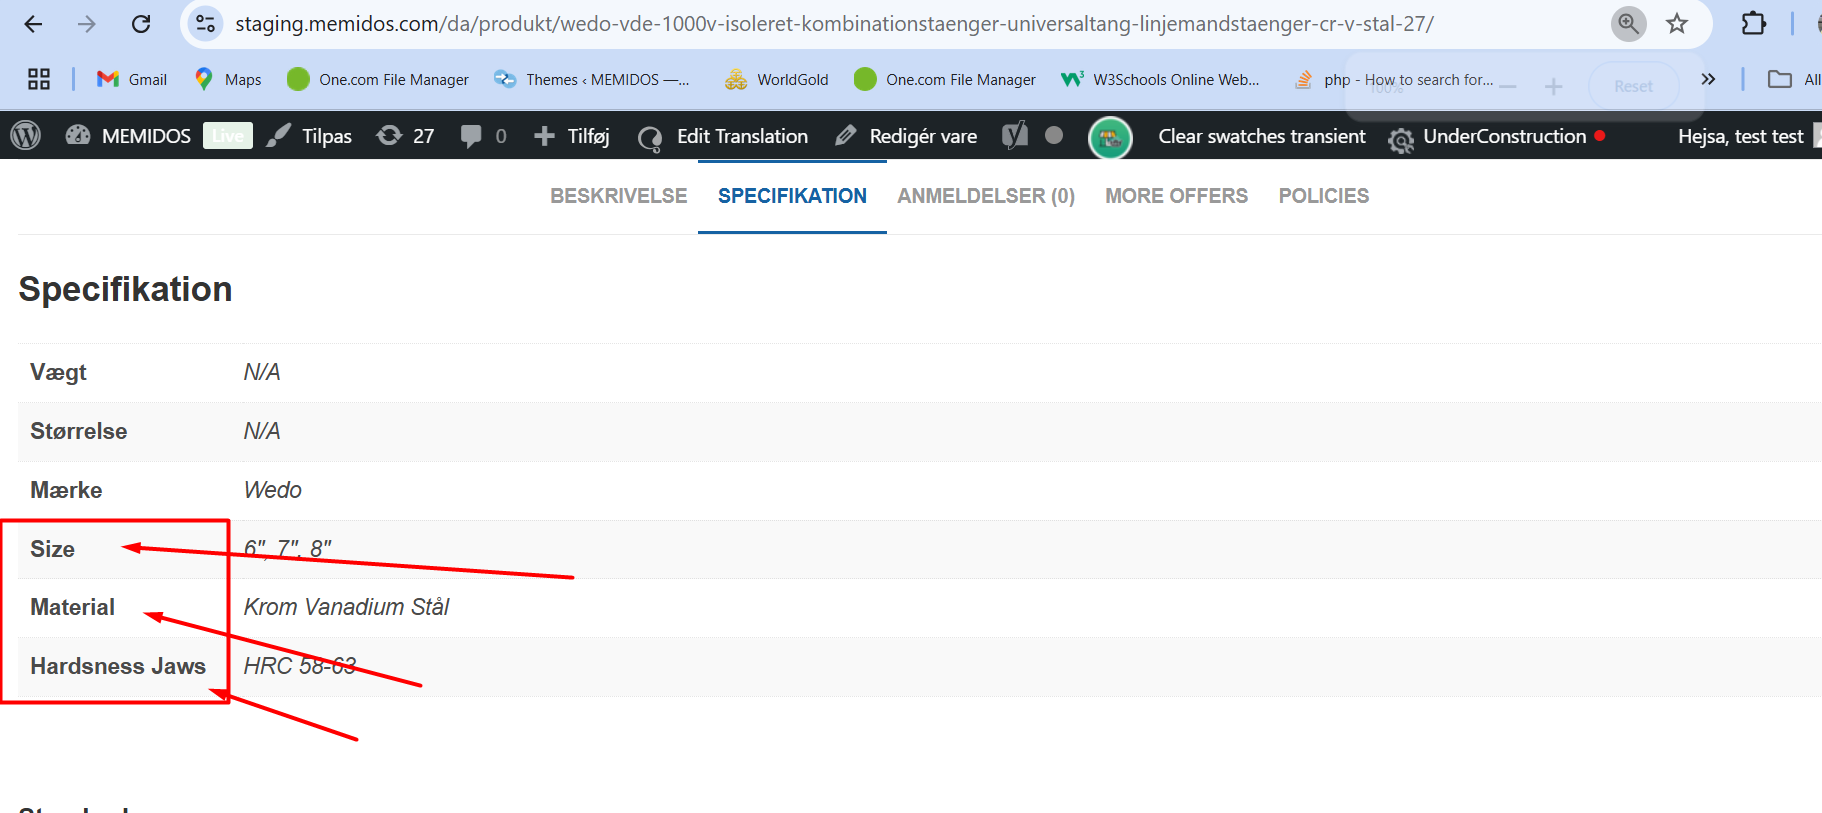
Task: Open the ANMELDELSER (0) tab
Action: click(x=986, y=196)
